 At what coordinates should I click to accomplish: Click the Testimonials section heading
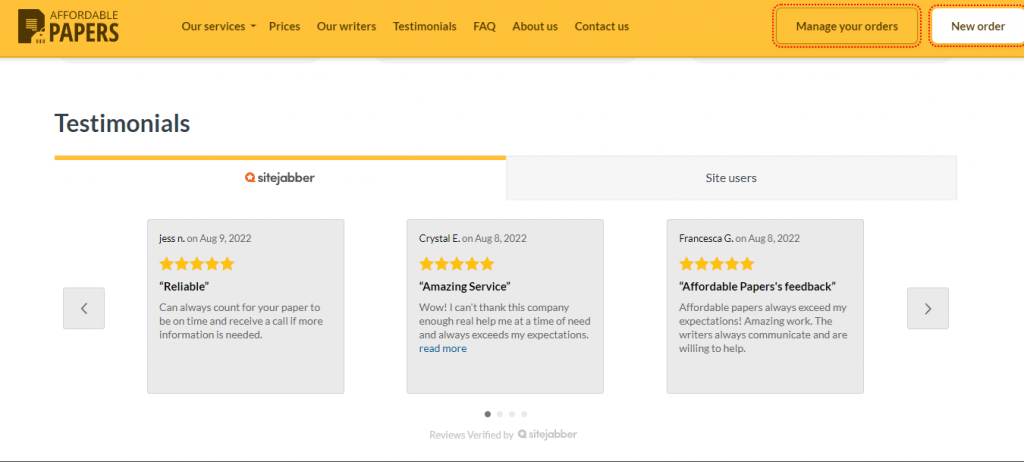122,123
